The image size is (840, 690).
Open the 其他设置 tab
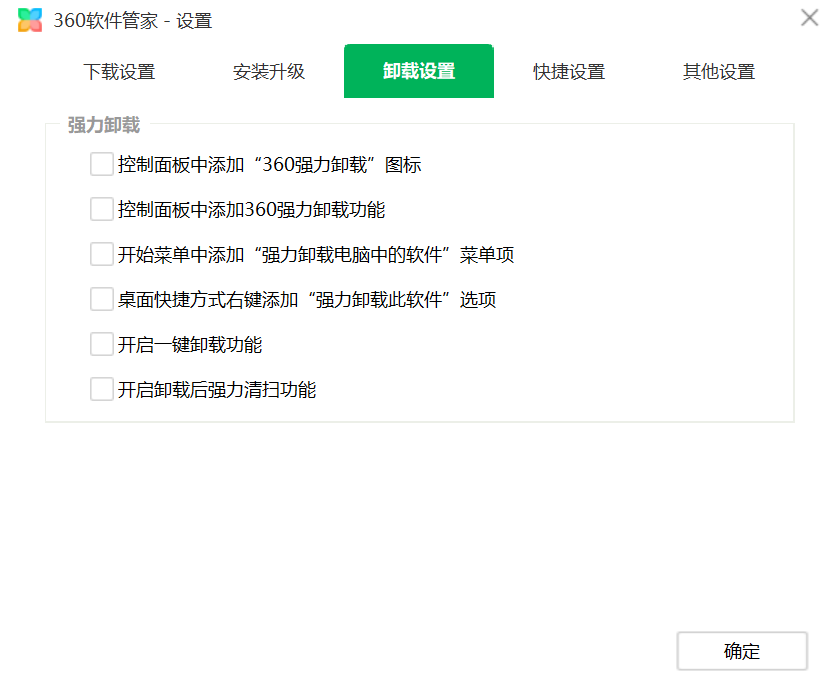coord(719,71)
